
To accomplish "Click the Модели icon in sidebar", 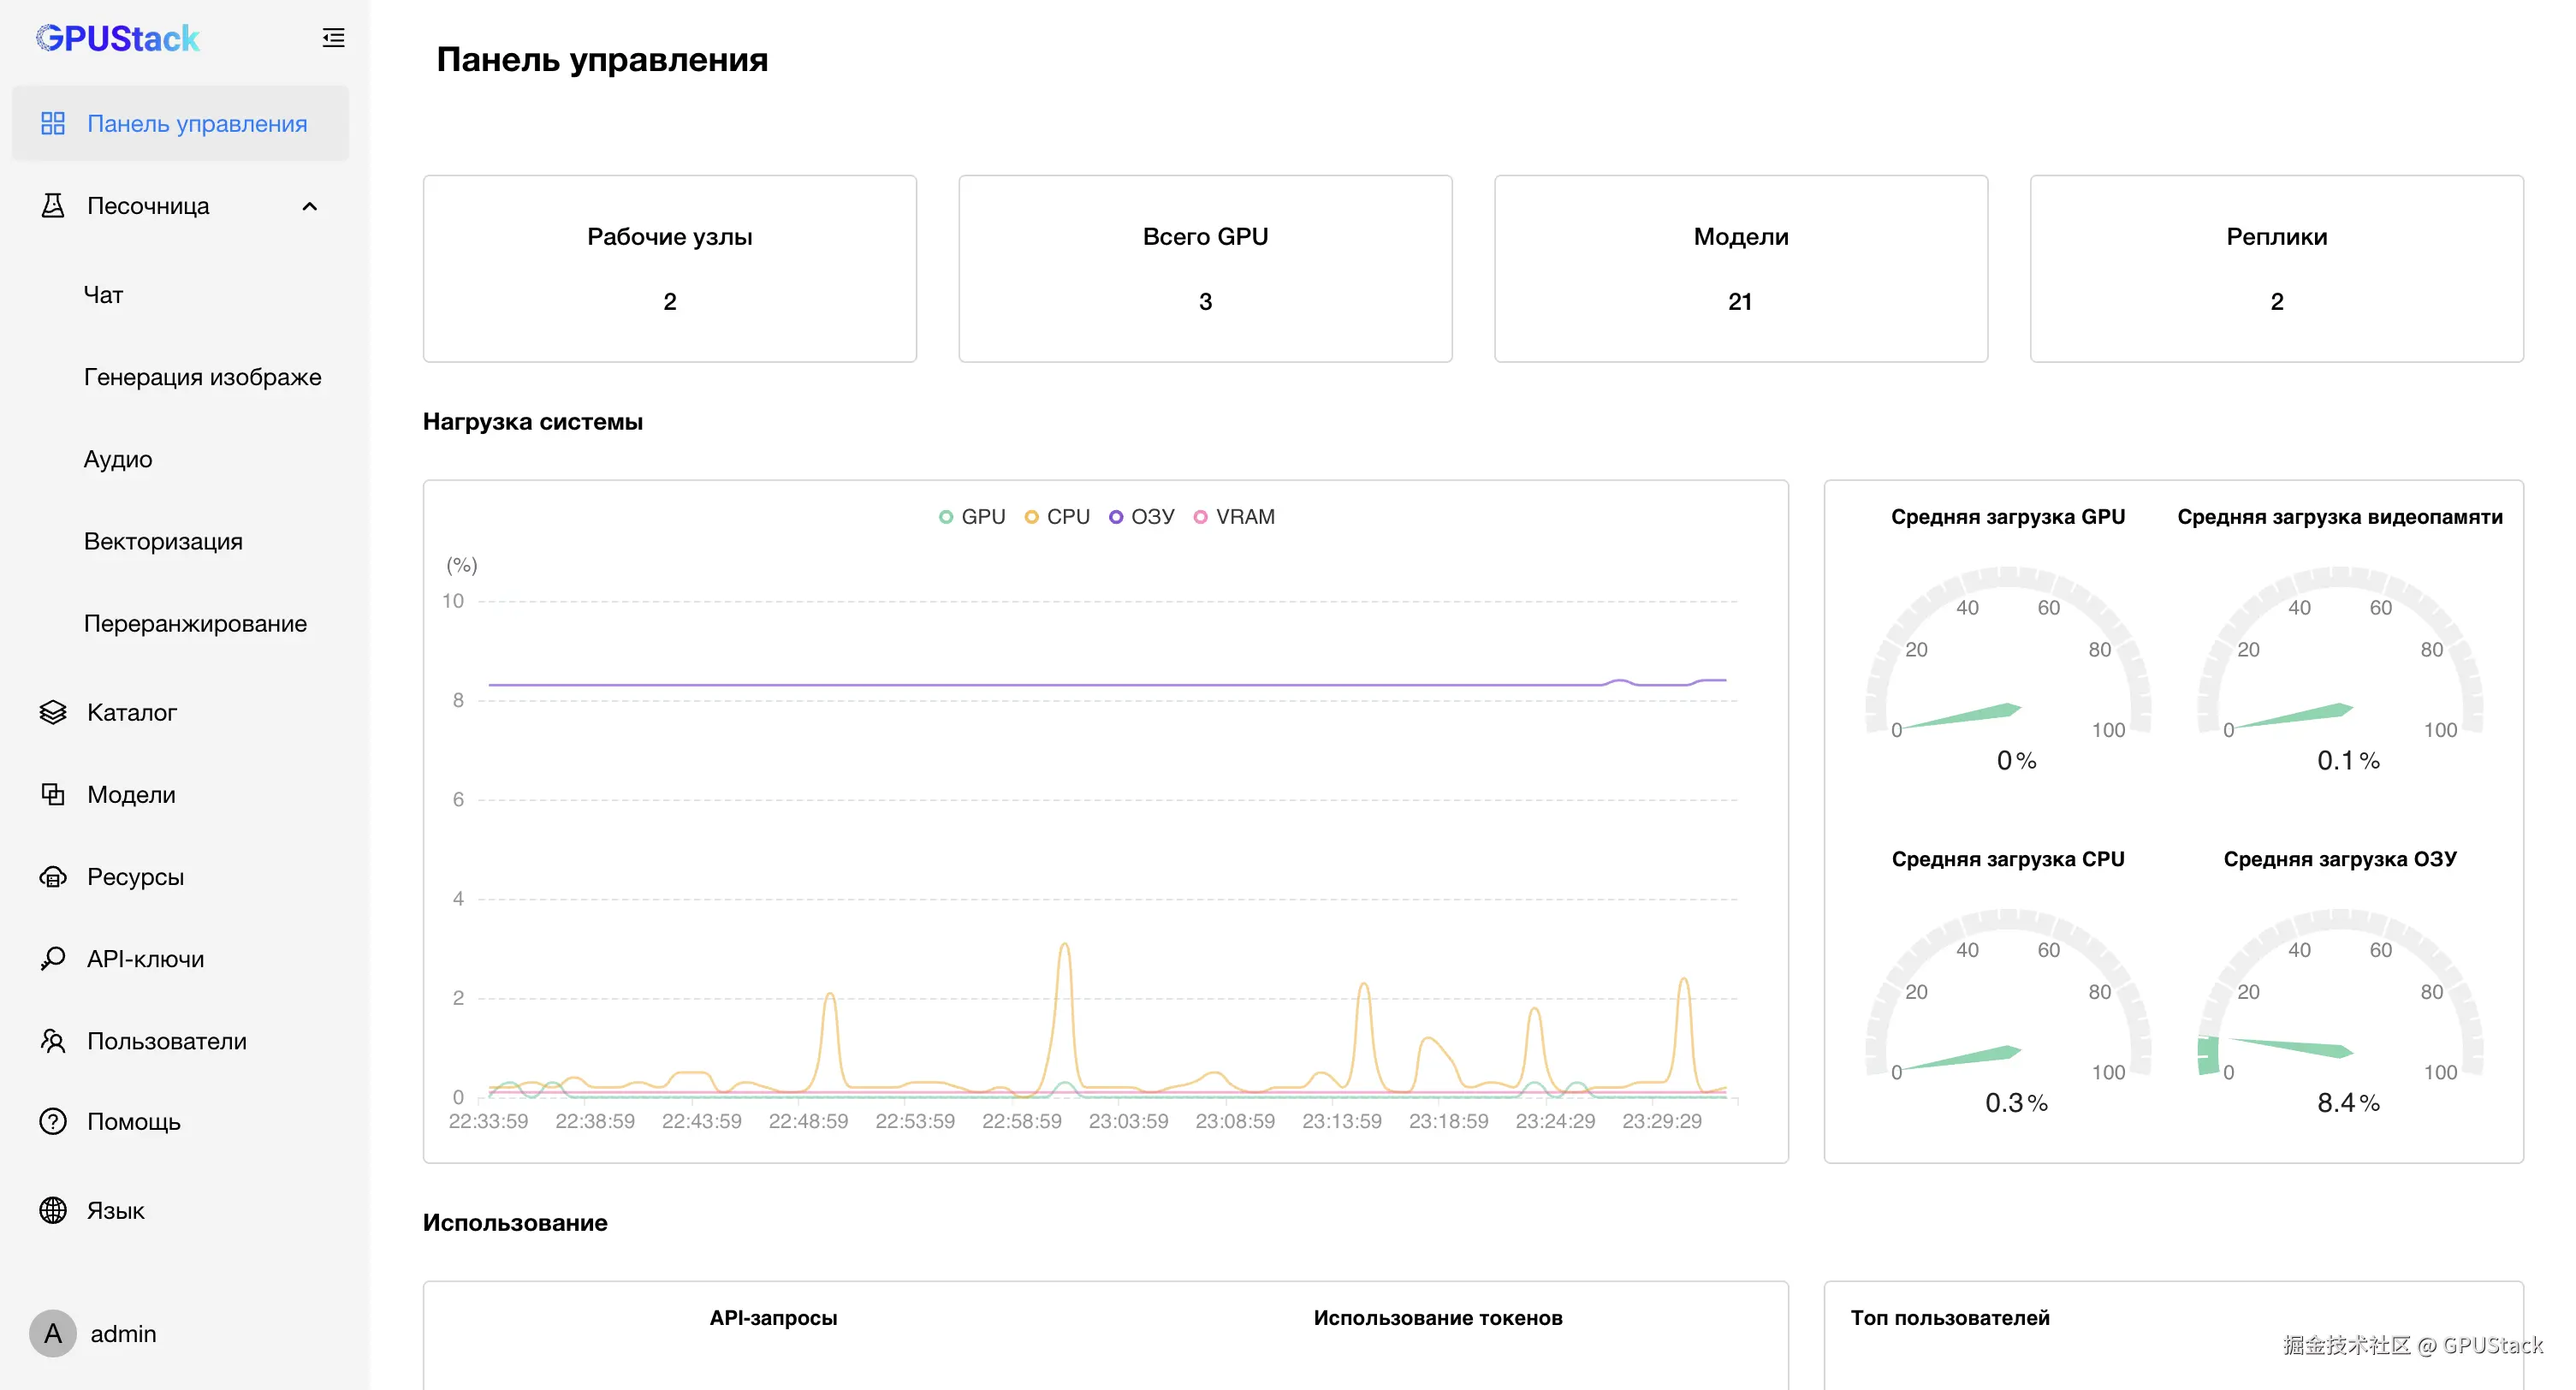I will tap(52, 794).
